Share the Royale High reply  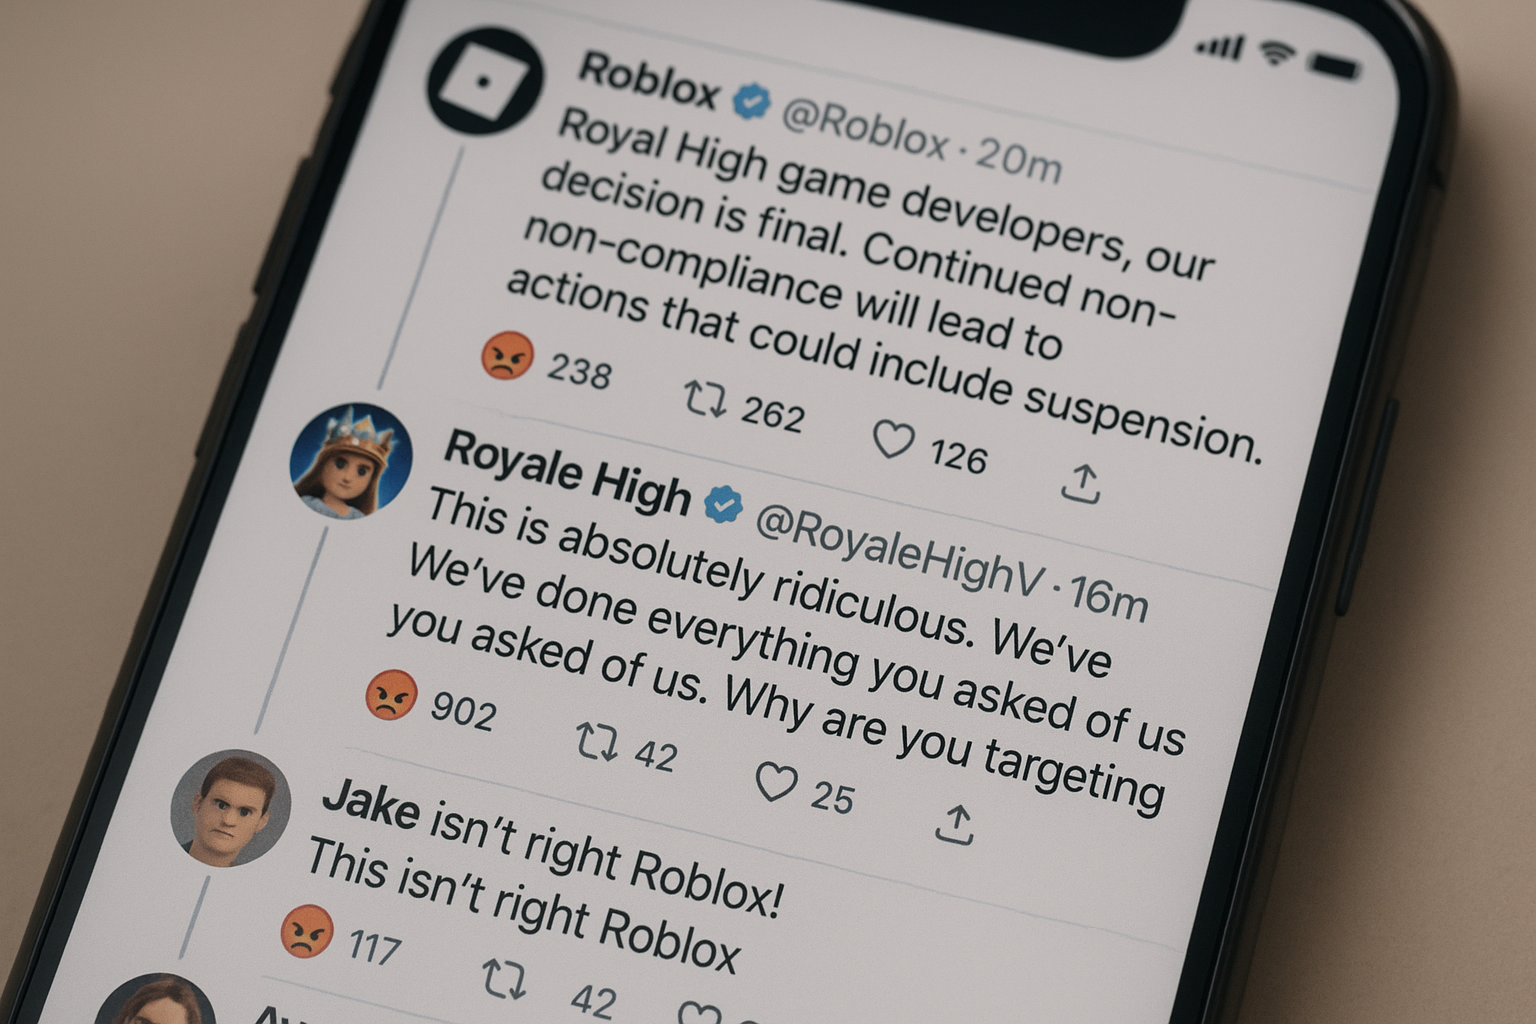(955, 824)
